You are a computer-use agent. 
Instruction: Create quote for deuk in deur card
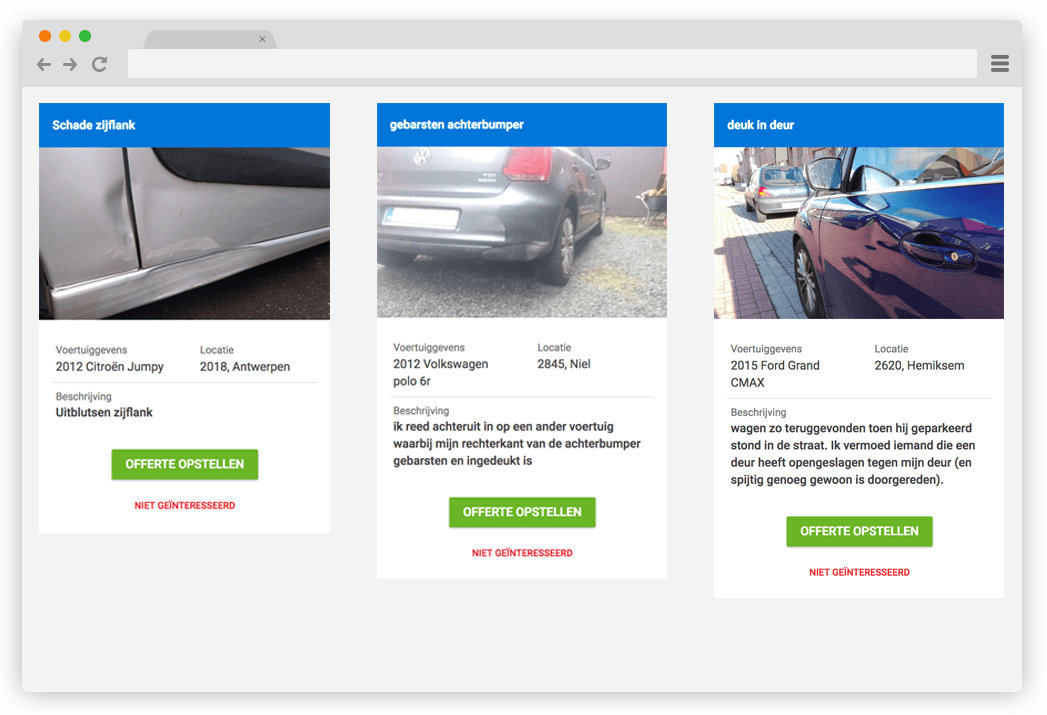859,531
